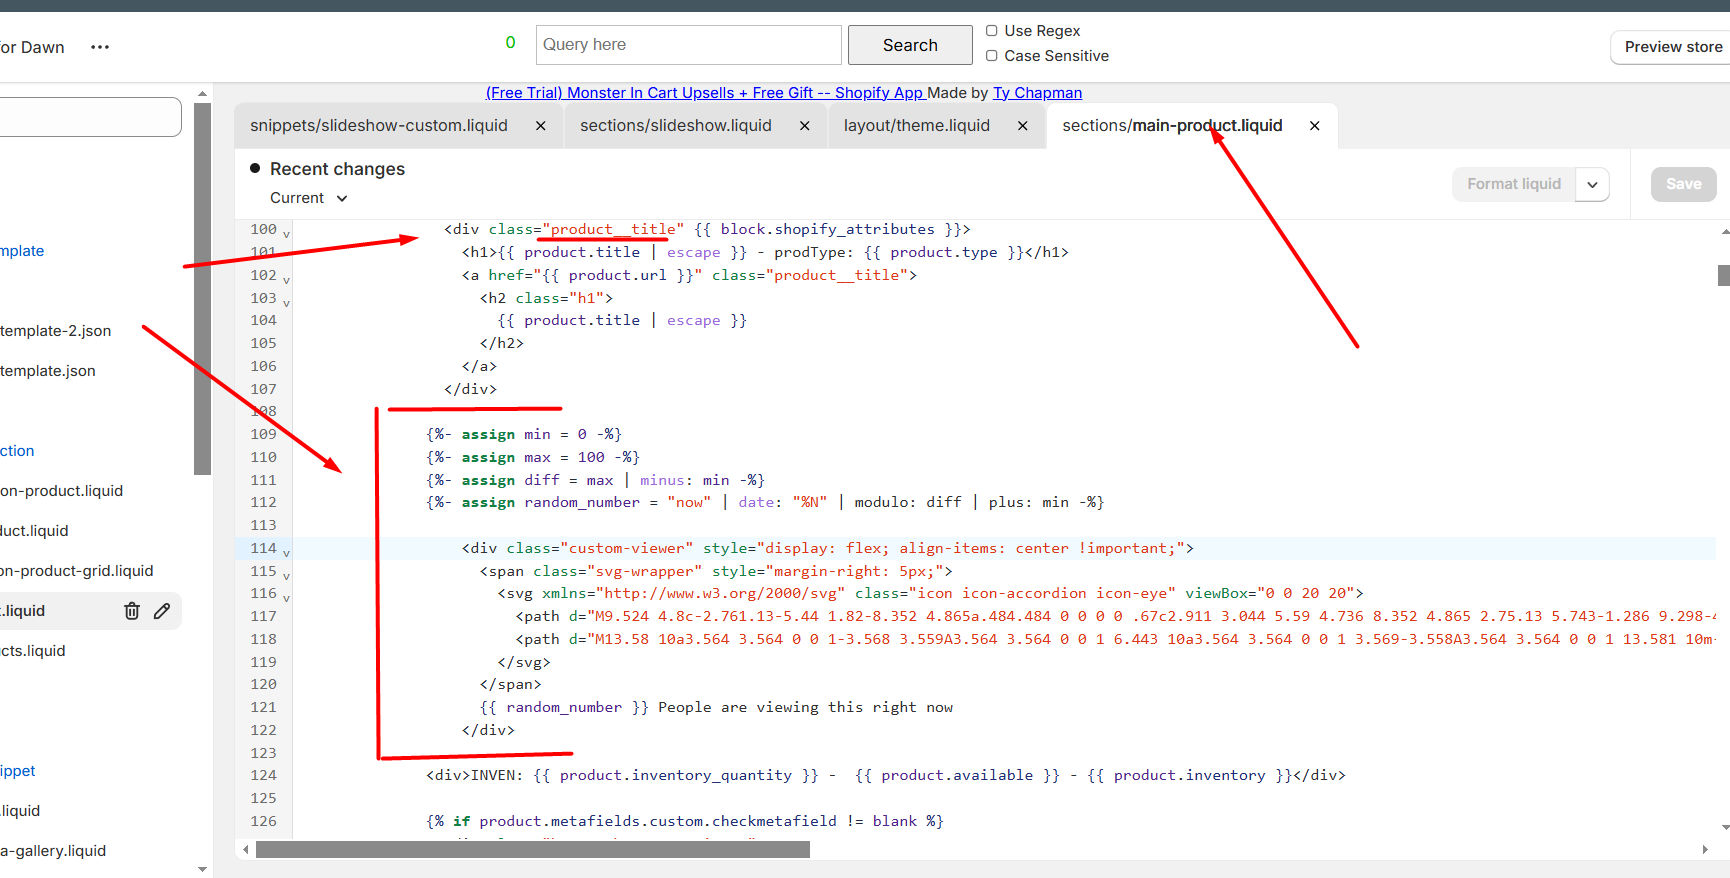Enable the Case Sensitive checkbox
Image resolution: width=1730 pixels, height=878 pixels.
992,56
